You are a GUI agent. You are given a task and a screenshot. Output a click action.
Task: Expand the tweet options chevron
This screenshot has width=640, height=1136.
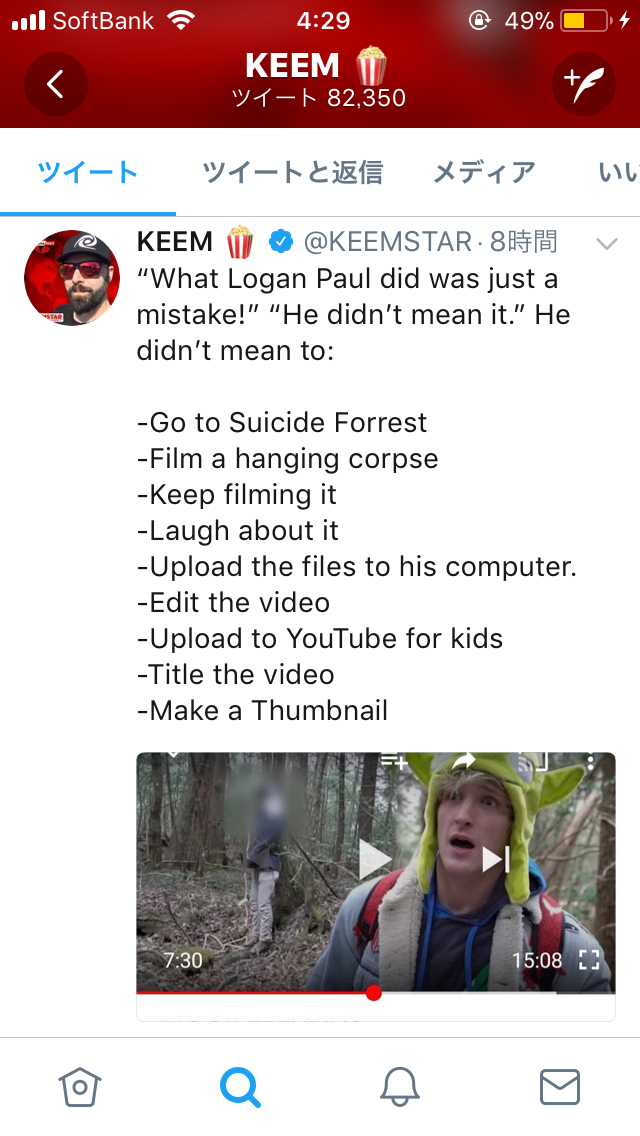click(x=607, y=243)
